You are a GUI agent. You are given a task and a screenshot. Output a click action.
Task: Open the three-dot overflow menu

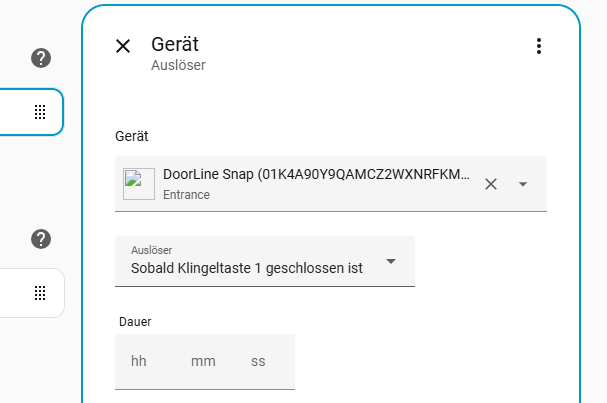point(539,46)
